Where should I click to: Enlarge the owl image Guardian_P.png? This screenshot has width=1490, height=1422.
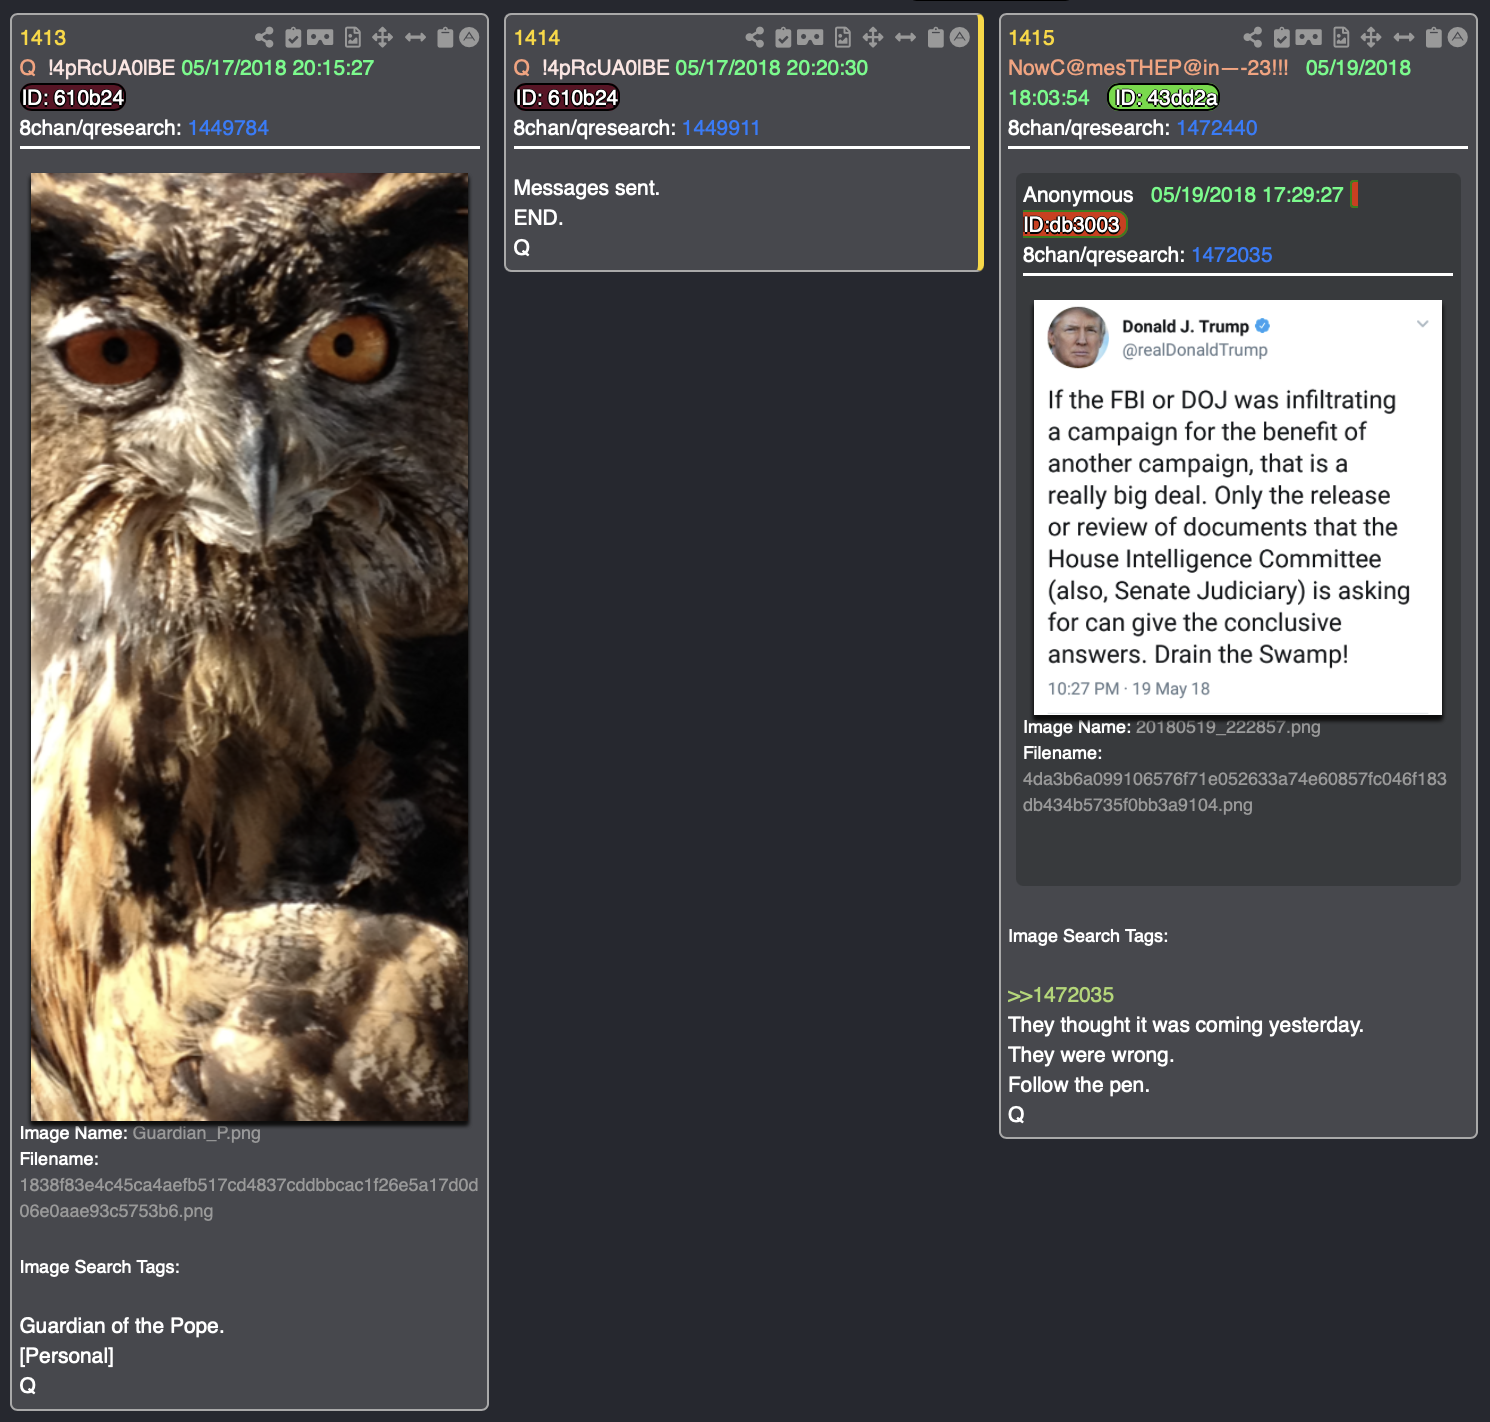tap(250, 647)
